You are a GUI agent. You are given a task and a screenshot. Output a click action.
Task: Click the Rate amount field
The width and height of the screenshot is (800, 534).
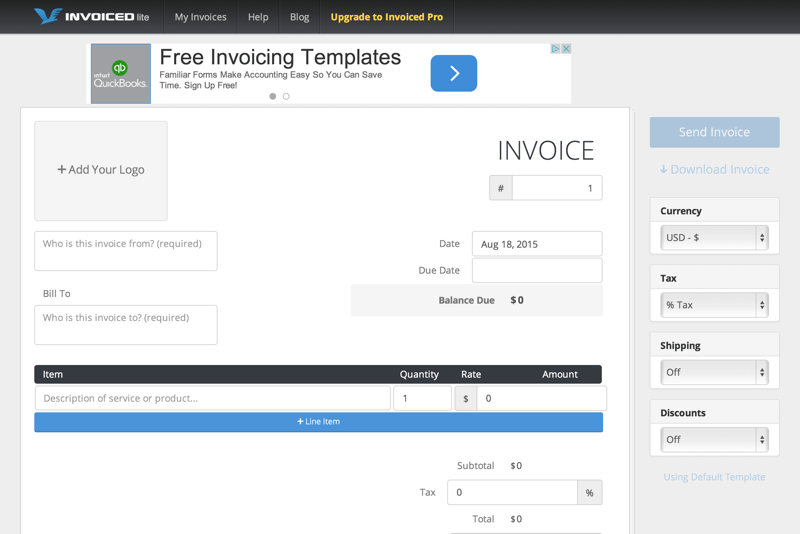pyautogui.click(x=541, y=398)
